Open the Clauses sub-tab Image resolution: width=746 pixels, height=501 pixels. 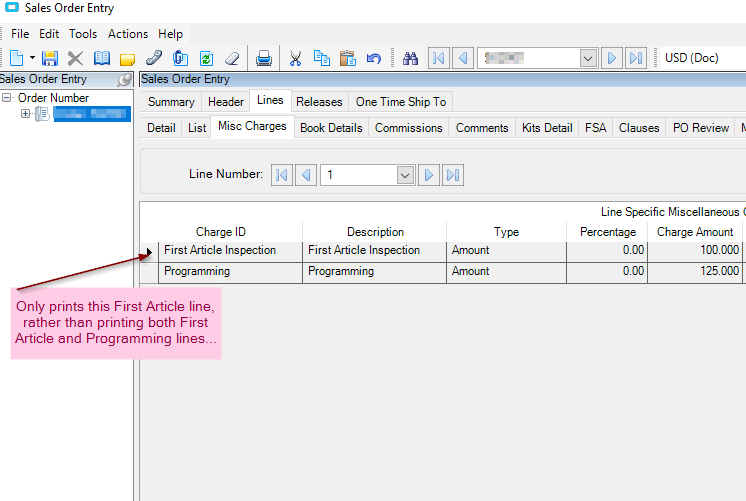(639, 128)
